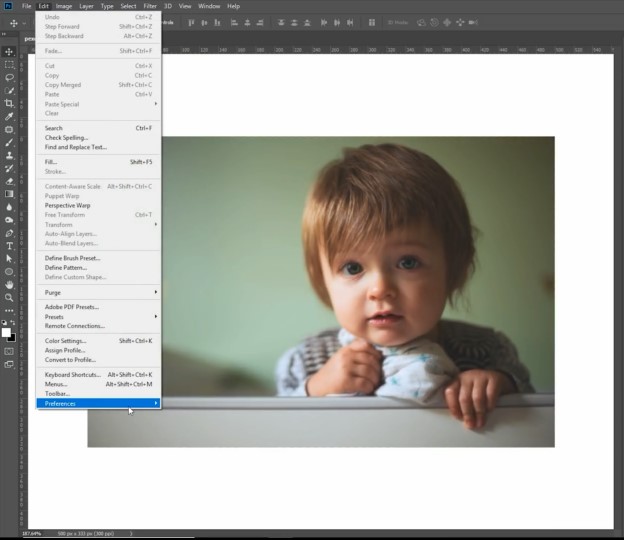Screen dimensions: 624x540
Task: Switch foreground and background colors arrow
Action: tap(13, 322)
